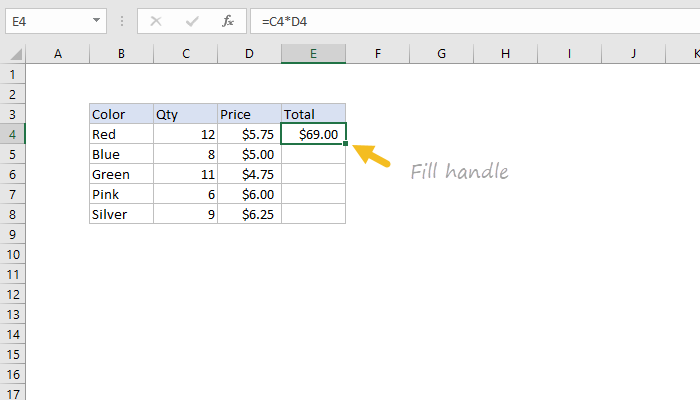Click the Select All corner triangle
Image resolution: width=700 pixels, height=400 pixels.
13,53
